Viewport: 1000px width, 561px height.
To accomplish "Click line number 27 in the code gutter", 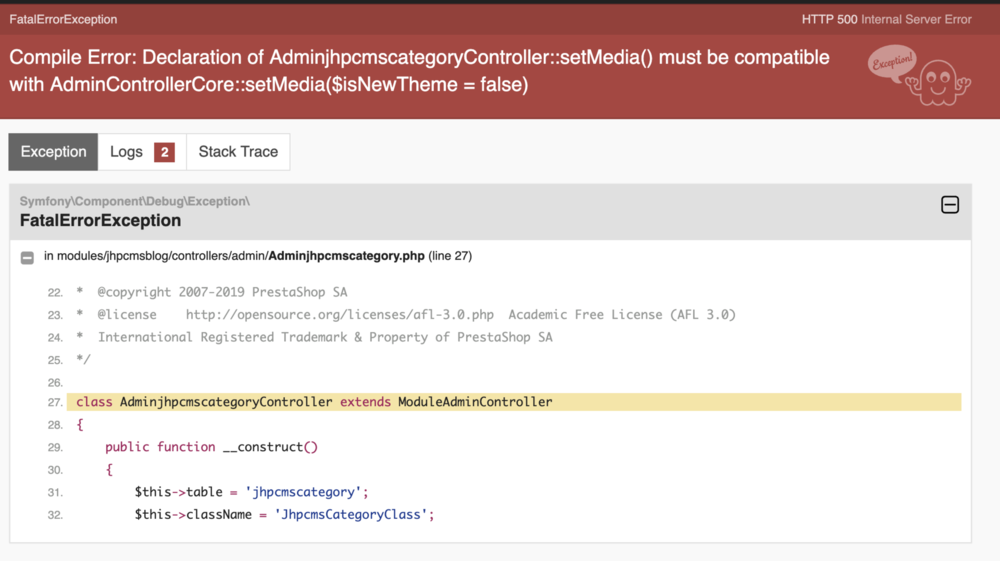I will pos(55,402).
